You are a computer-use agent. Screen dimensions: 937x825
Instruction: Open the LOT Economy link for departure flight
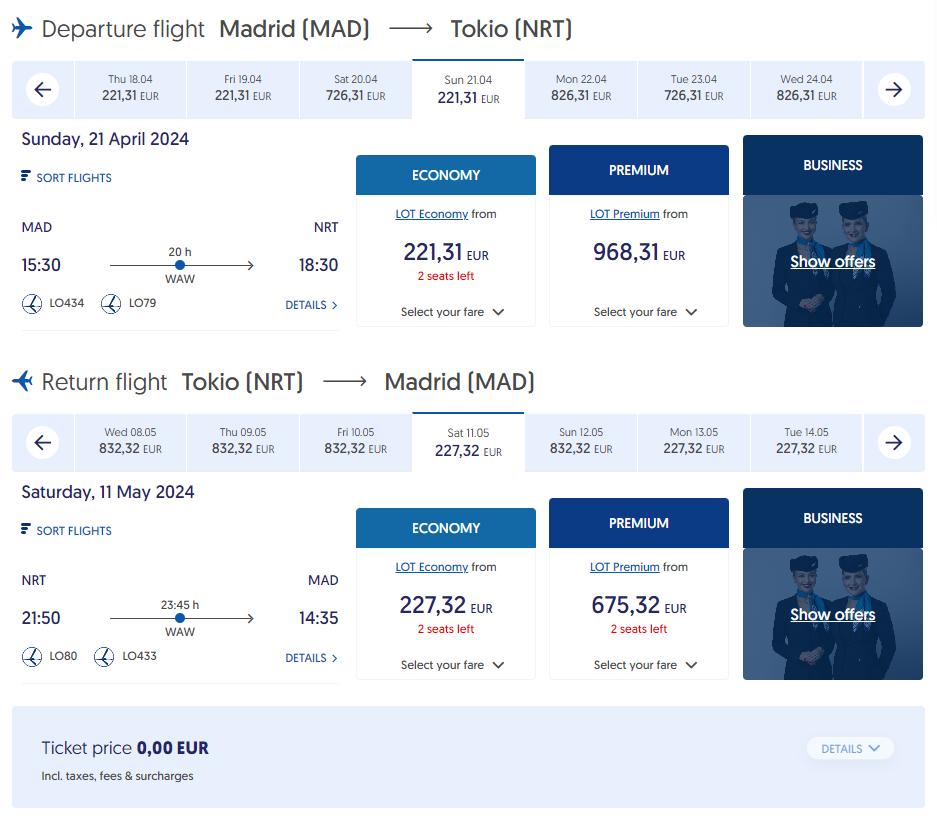(431, 214)
